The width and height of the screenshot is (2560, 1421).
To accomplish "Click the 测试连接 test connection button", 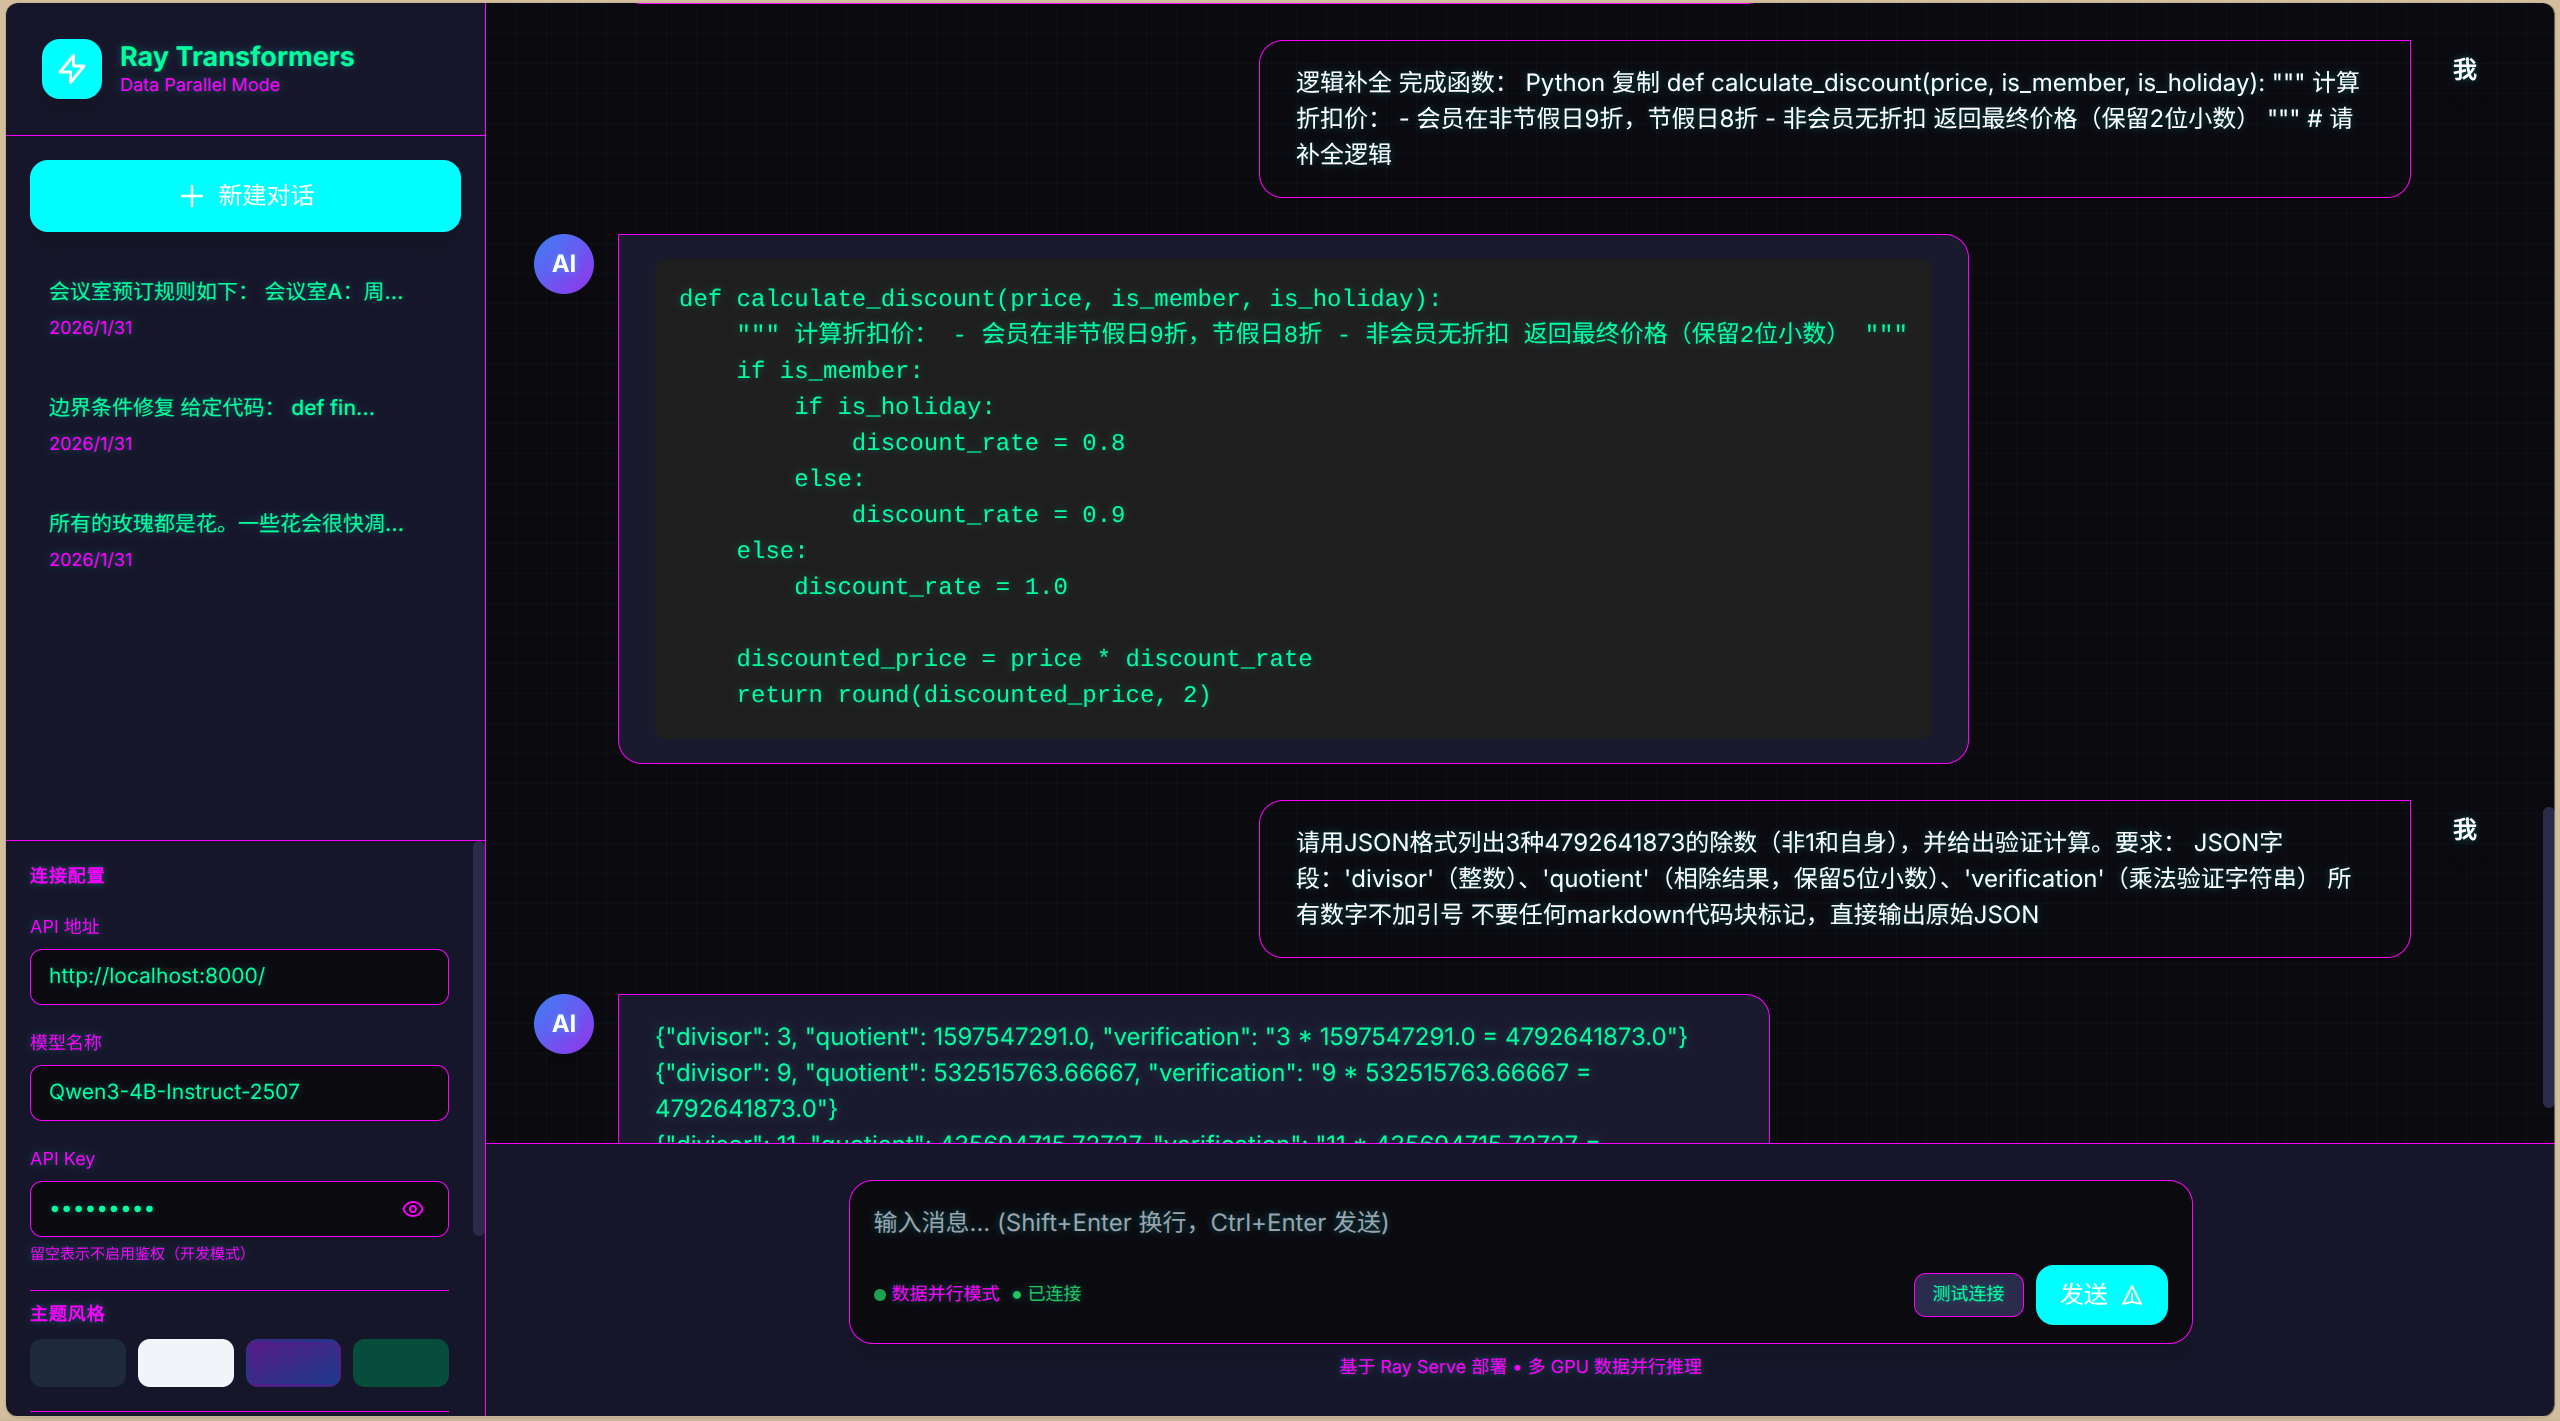I will [1967, 1294].
